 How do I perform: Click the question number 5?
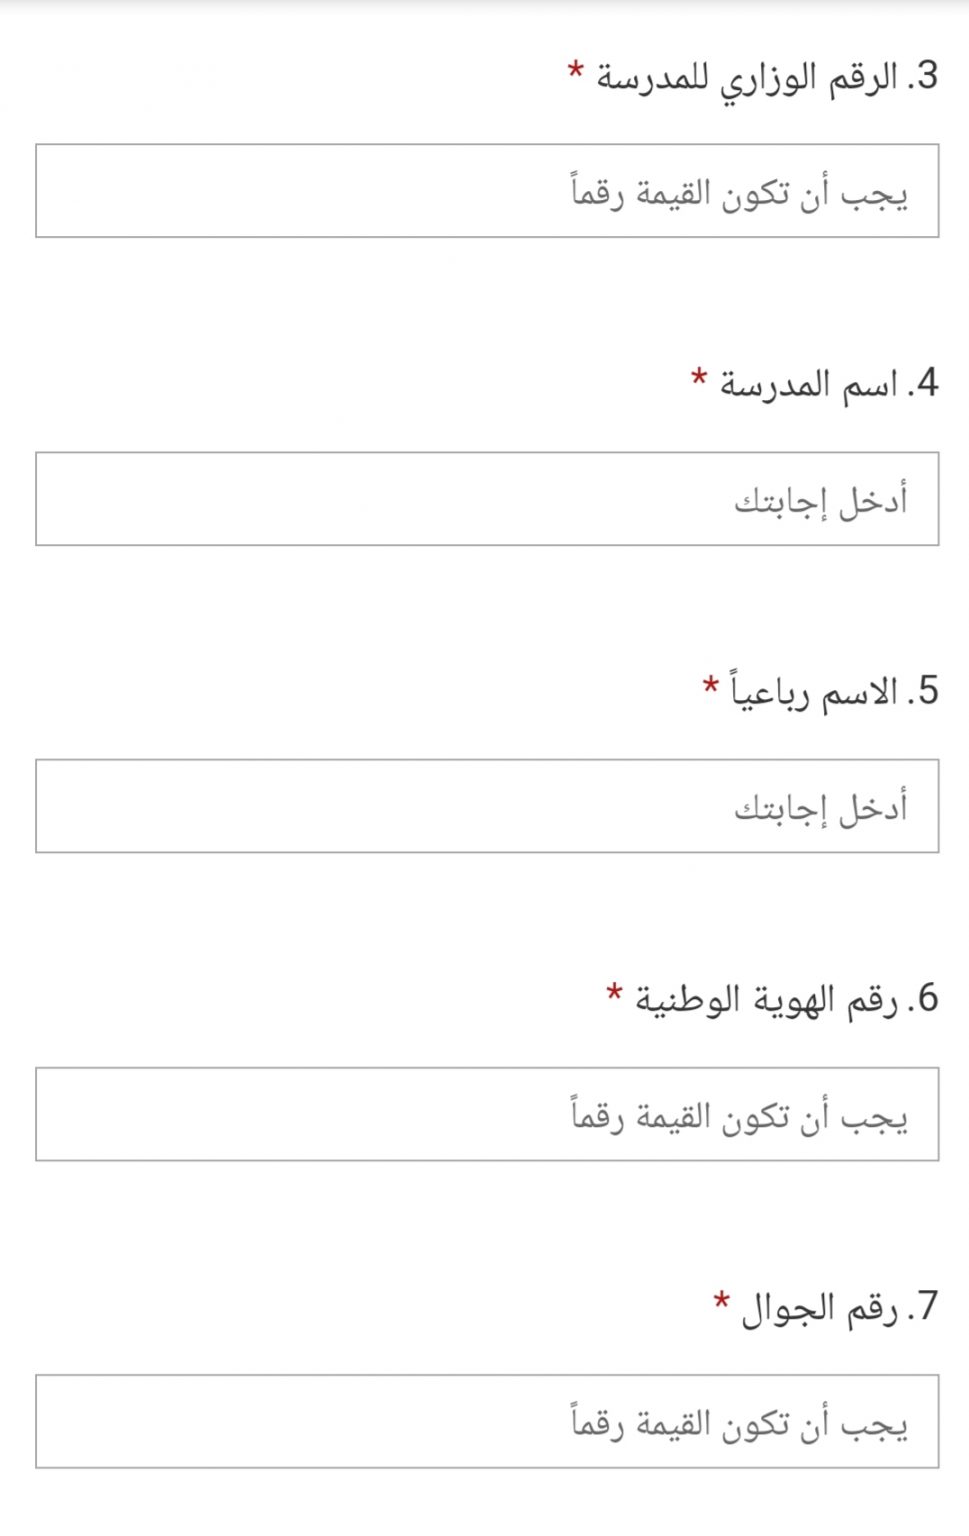(923, 691)
